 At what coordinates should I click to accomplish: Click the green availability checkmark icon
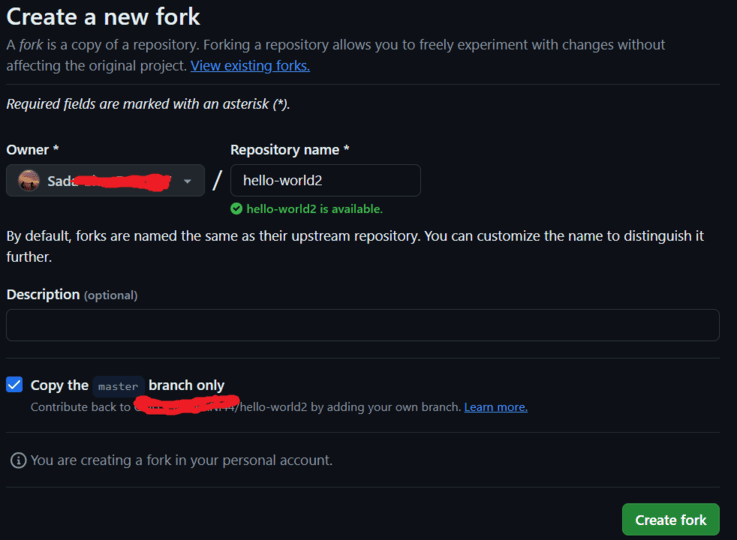pos(236,209)
